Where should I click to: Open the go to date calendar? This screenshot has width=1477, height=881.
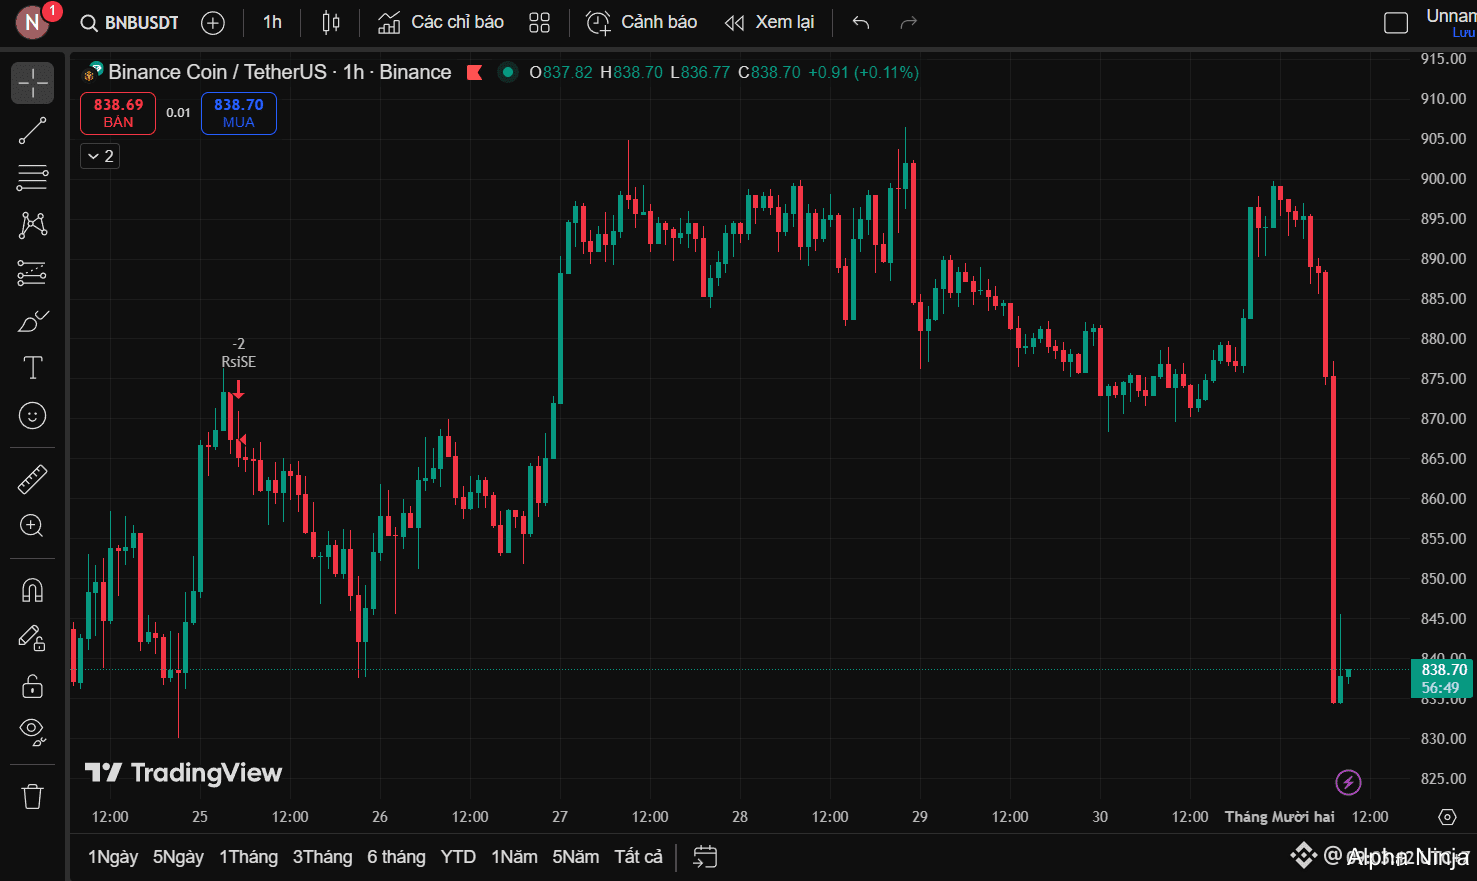click(x=705, y=857)
